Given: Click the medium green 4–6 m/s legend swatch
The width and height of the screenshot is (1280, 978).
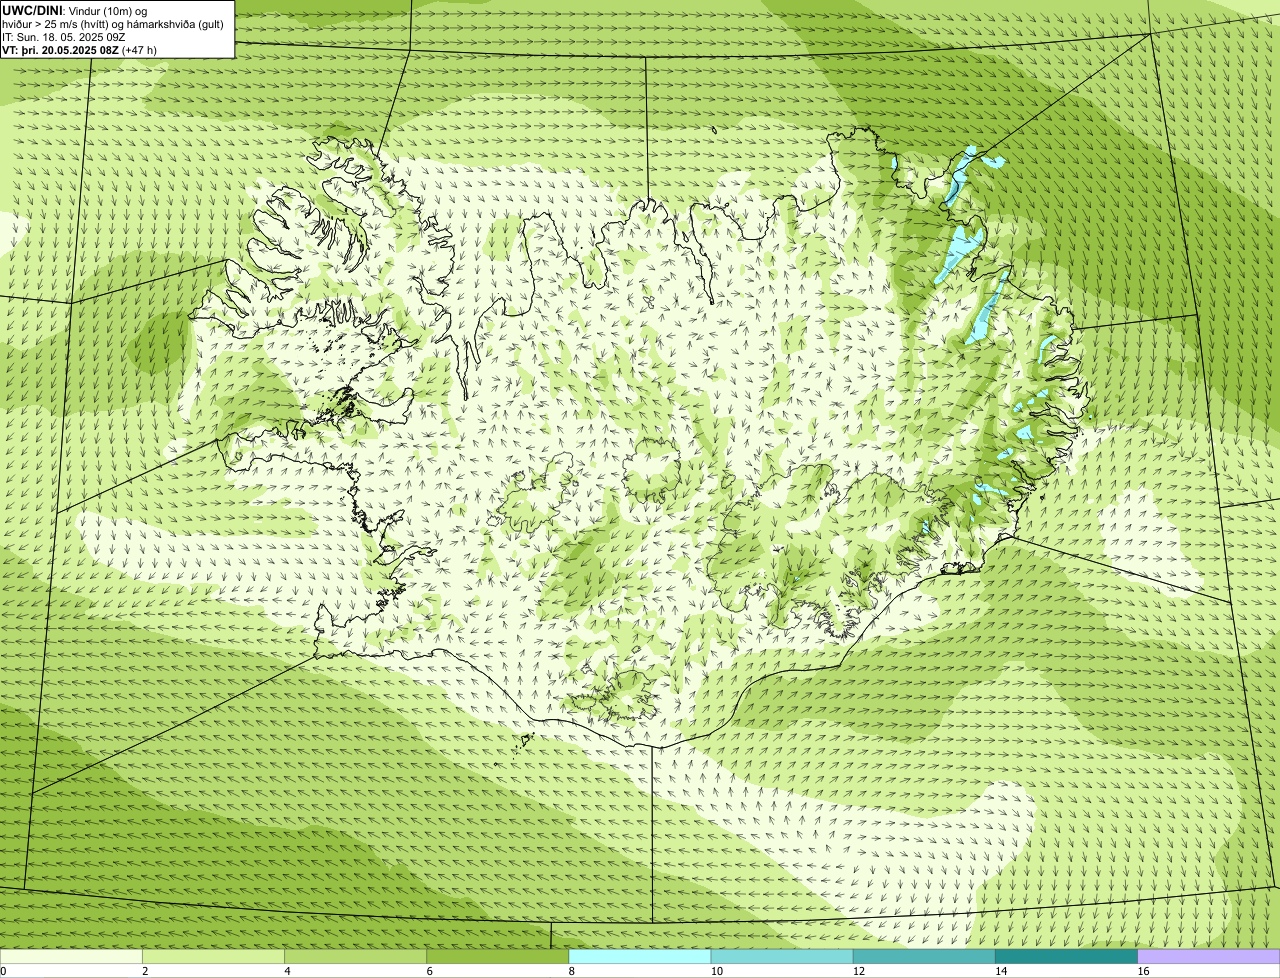Looking at the screenshot, I should [355, 957].
